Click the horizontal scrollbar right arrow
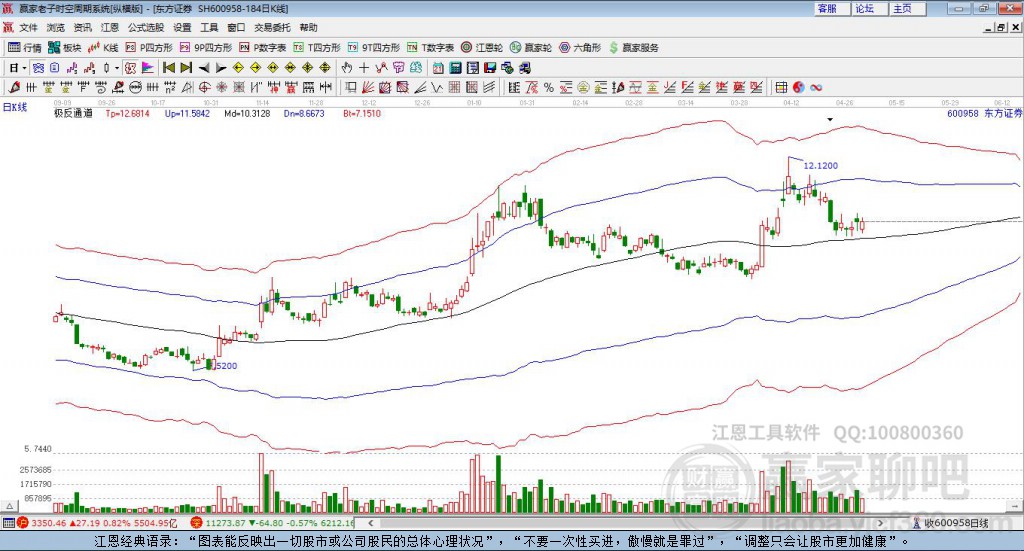 tap(880, 523)
